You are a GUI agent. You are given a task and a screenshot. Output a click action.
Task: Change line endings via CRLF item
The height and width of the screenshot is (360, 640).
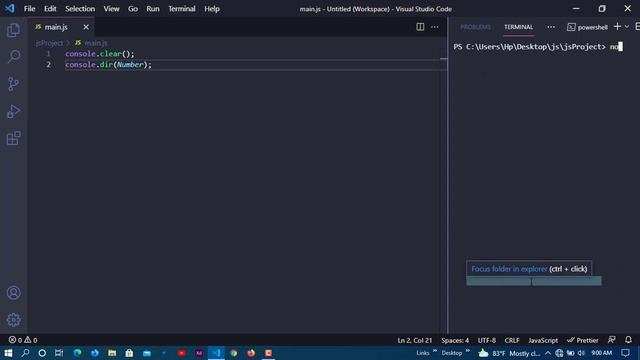(x=512, y=340)
